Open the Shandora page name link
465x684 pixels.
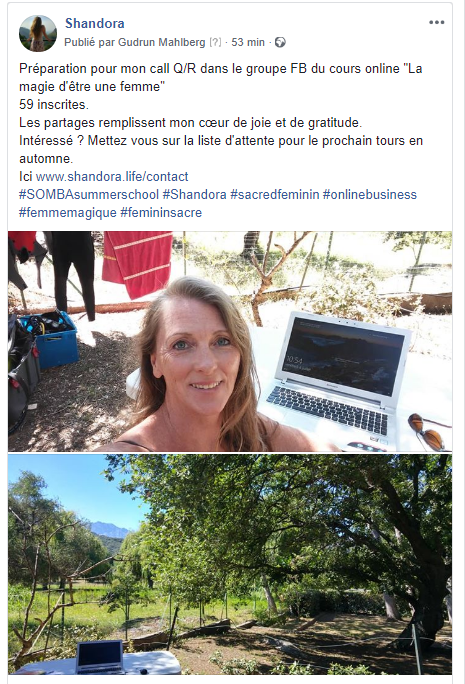click(x=95, y=23)
